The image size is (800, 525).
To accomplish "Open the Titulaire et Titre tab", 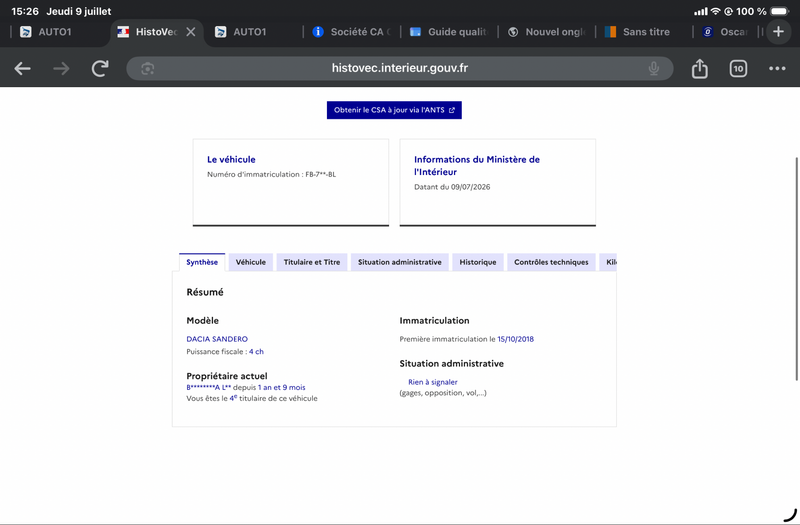I will coord(312,262).
